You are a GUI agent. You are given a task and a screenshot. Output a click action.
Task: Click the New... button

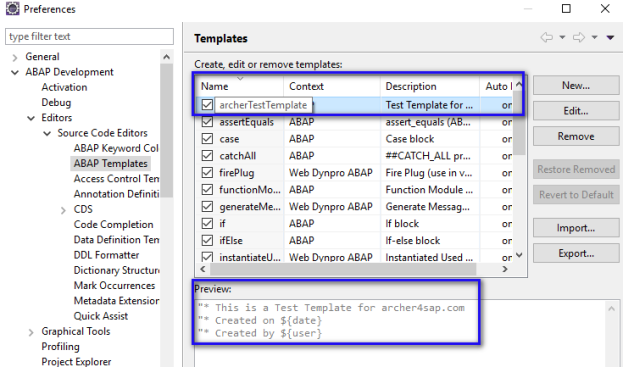coord(576,85)
